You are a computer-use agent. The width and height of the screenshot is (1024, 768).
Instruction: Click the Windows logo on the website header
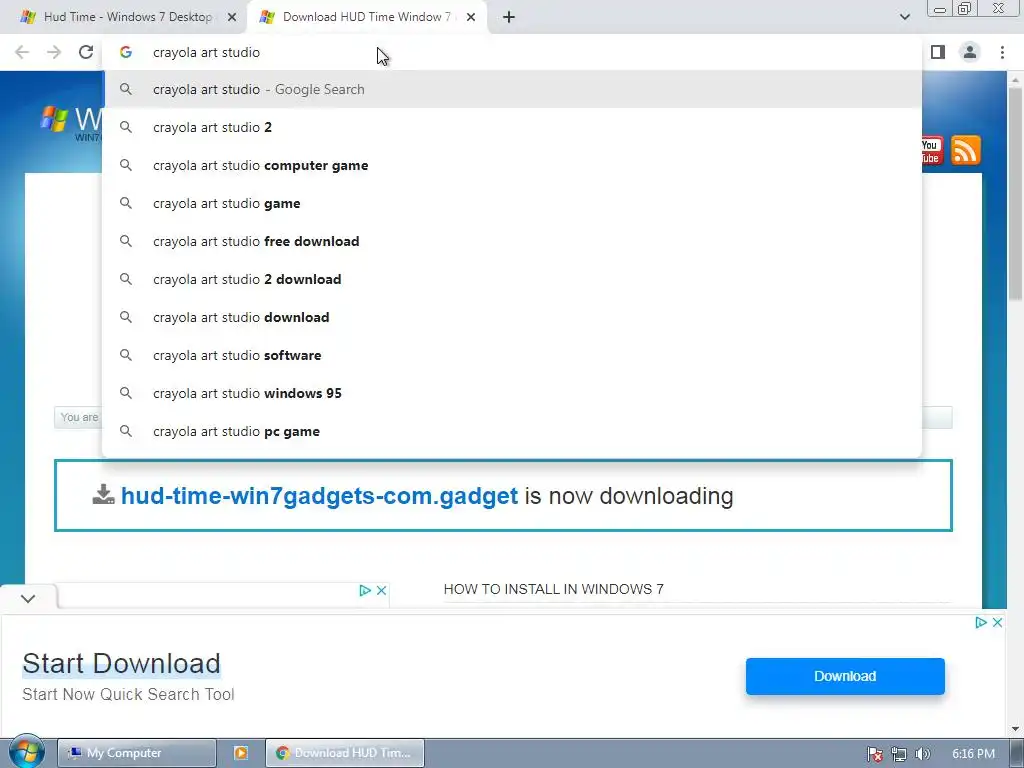(x=55, y=118)
